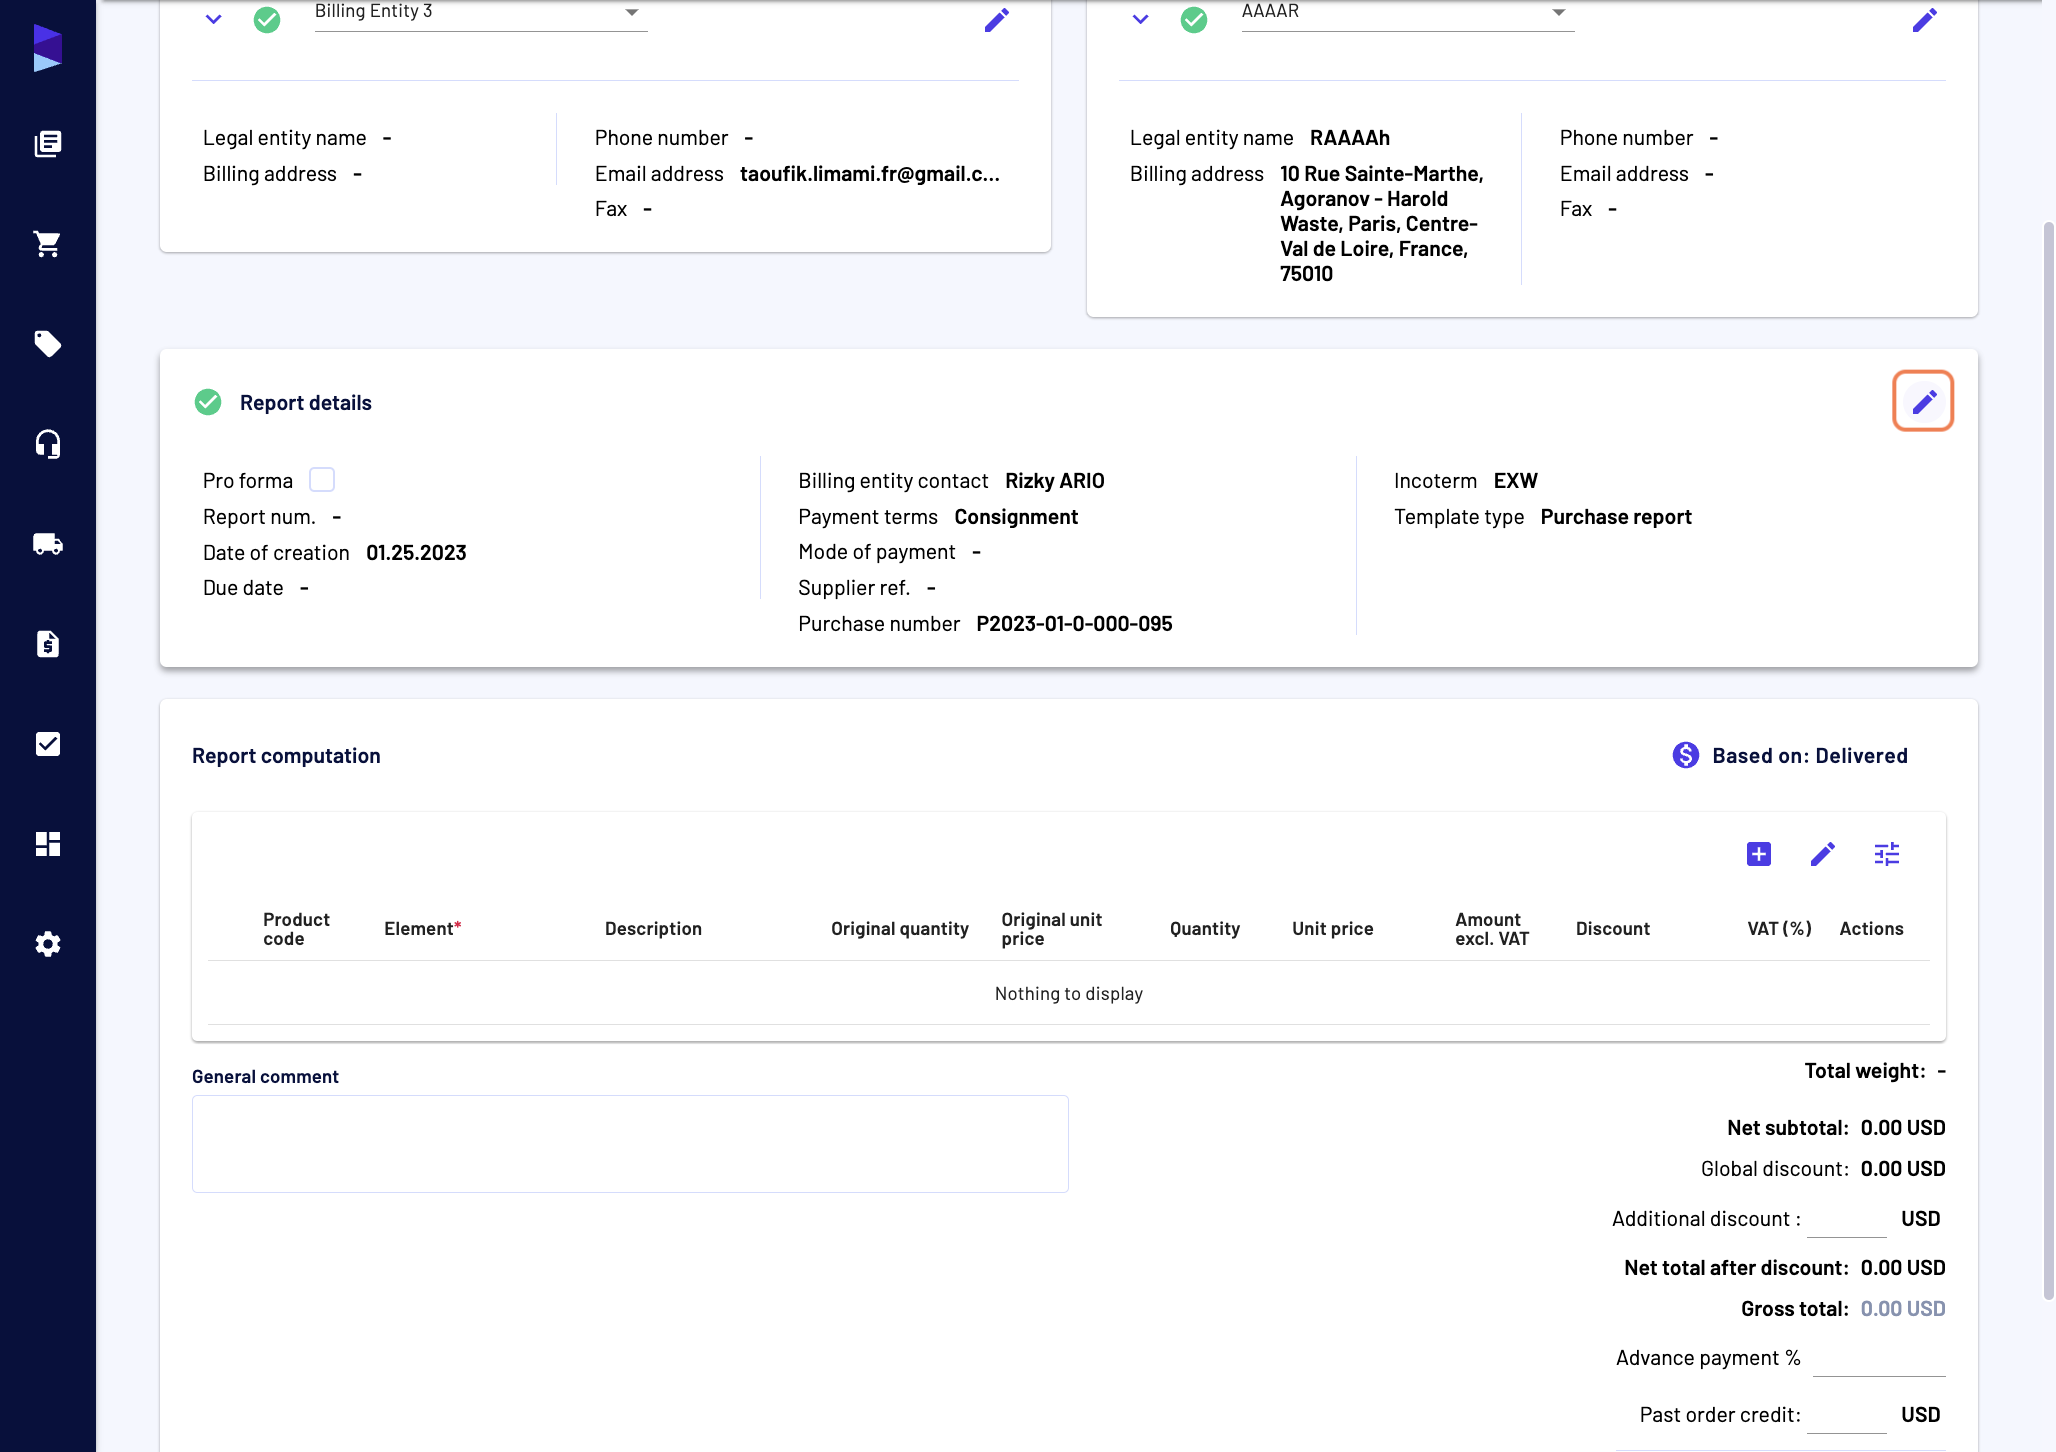Click the Based on: Delivered label
The width and height of the screenshot is (2056, 1452).
[x=1809, y=756]
